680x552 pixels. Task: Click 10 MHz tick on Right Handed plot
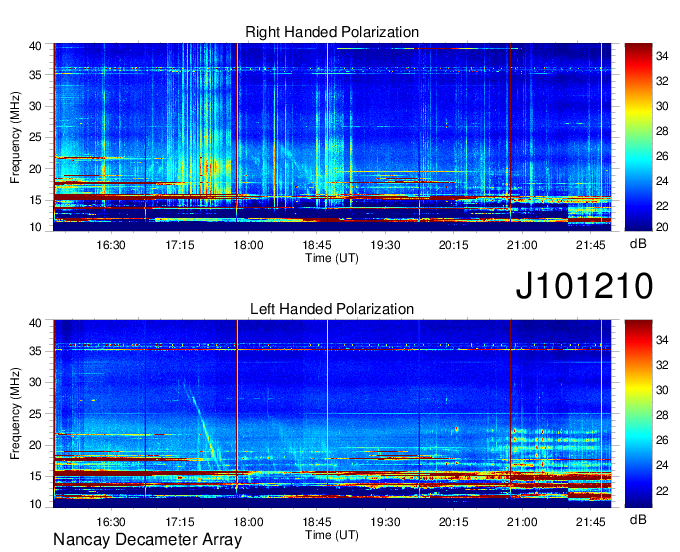tap(35, 227)
